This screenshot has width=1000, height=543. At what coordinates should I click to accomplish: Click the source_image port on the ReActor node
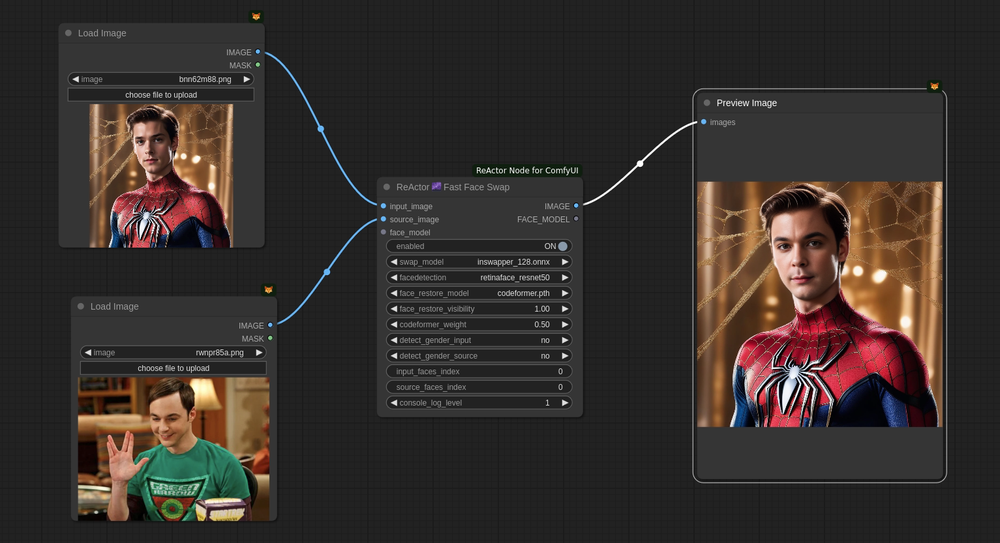pyautogui.click(x=383, y=219)
